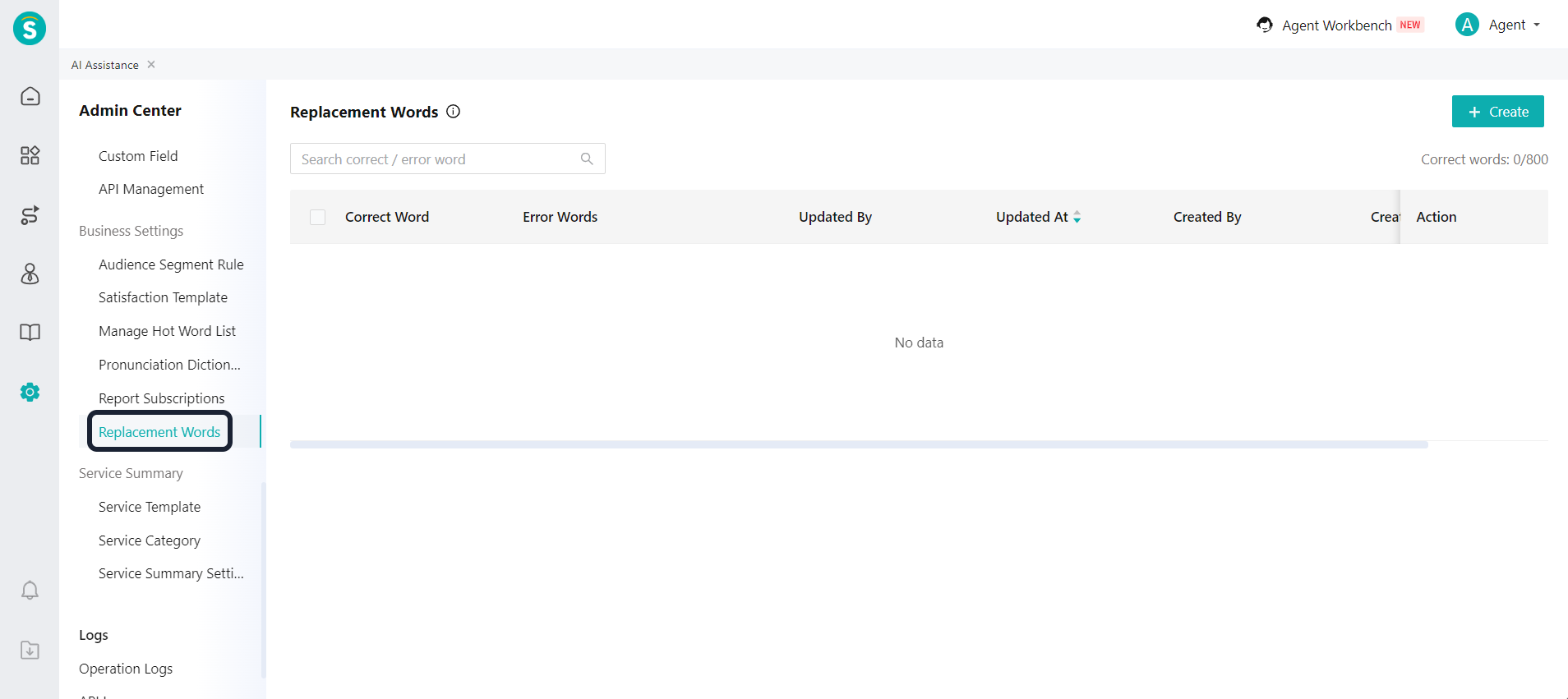Image resolution: width=1568 pixels, height=699 pixels.
Task: Click the routing flow icon in sidebar
Action: (30, 214)
